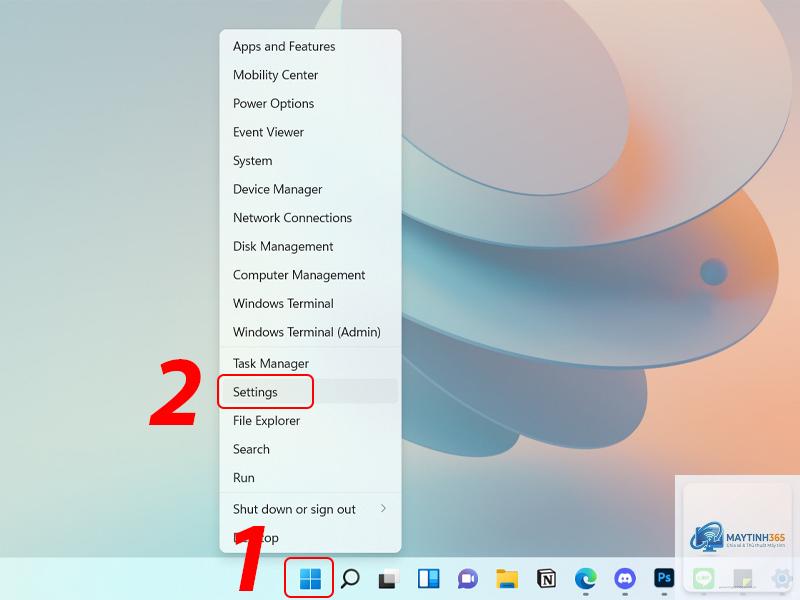Launch Photoshop from the taskbar

point(664,578)
